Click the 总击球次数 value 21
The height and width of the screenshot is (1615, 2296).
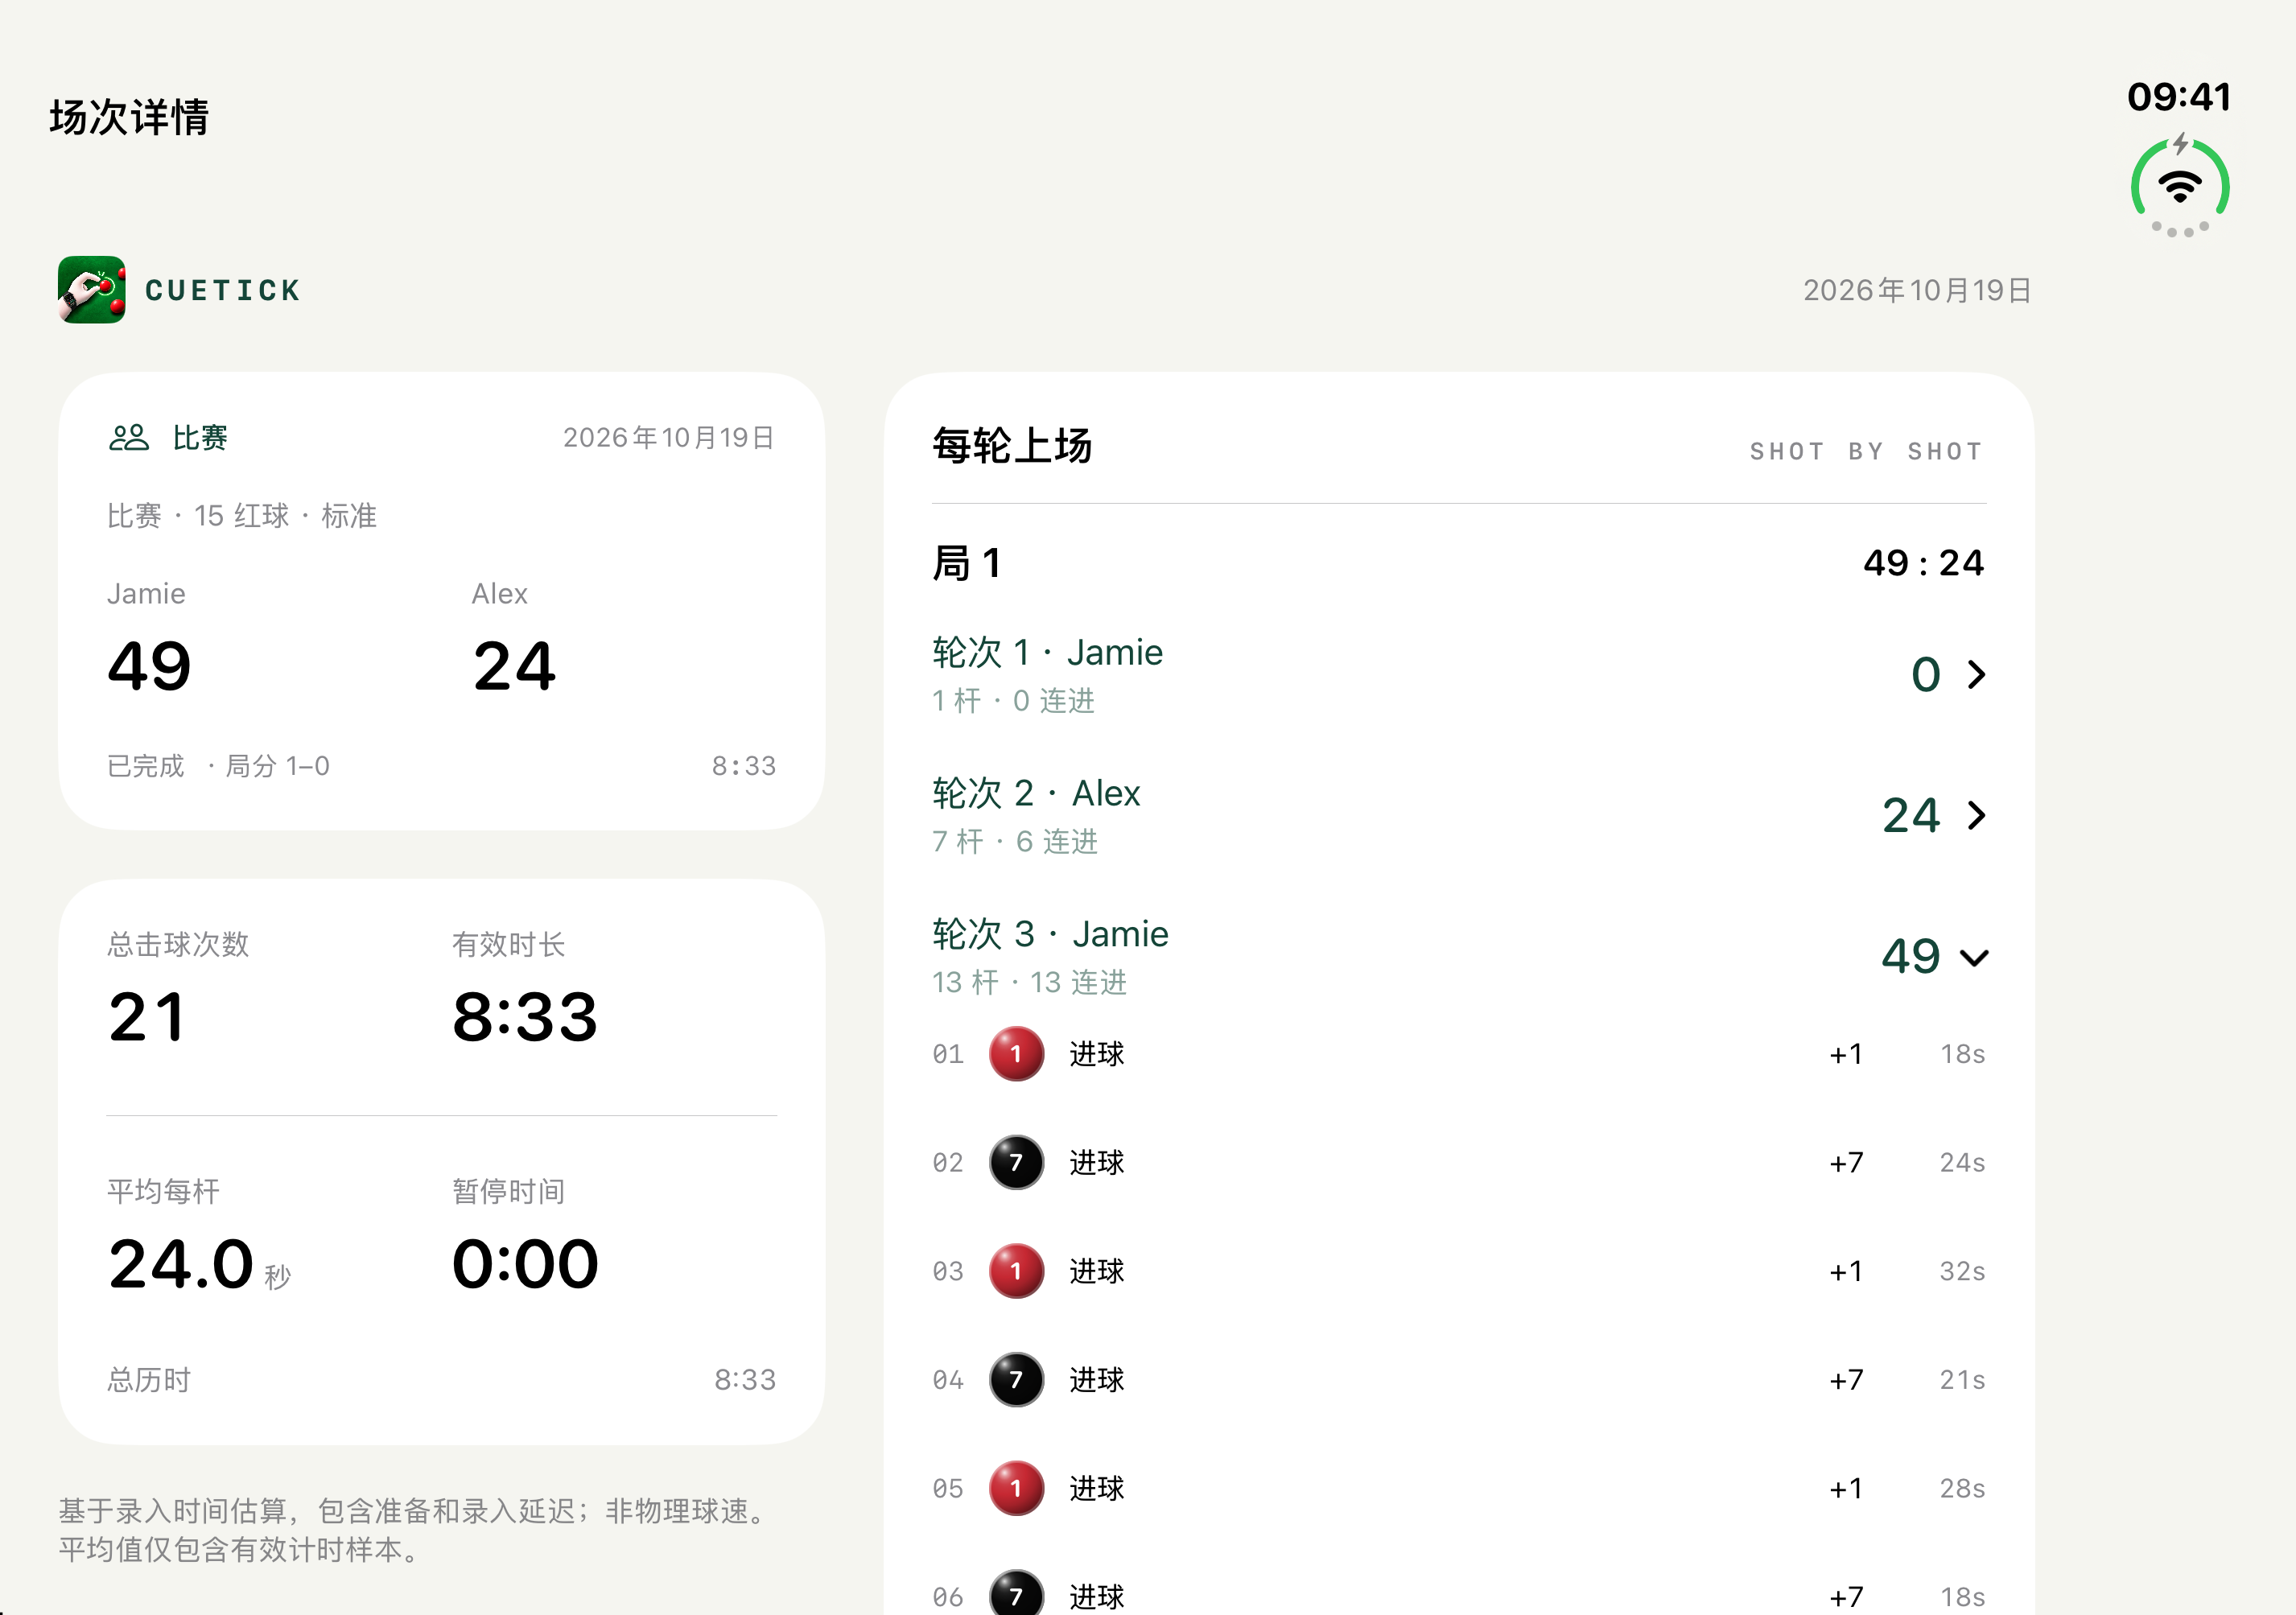(147, 1017)
